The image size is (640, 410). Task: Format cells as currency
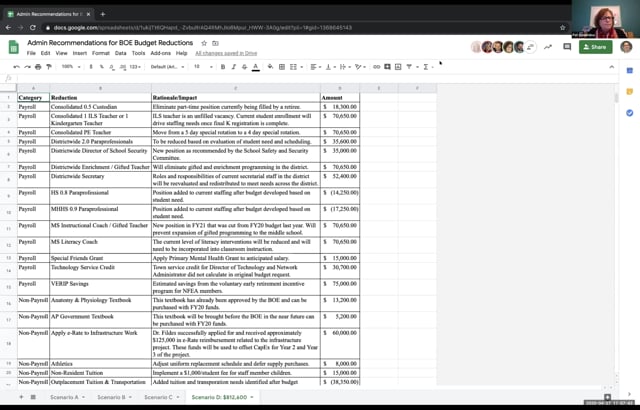(x=91, y=67)
